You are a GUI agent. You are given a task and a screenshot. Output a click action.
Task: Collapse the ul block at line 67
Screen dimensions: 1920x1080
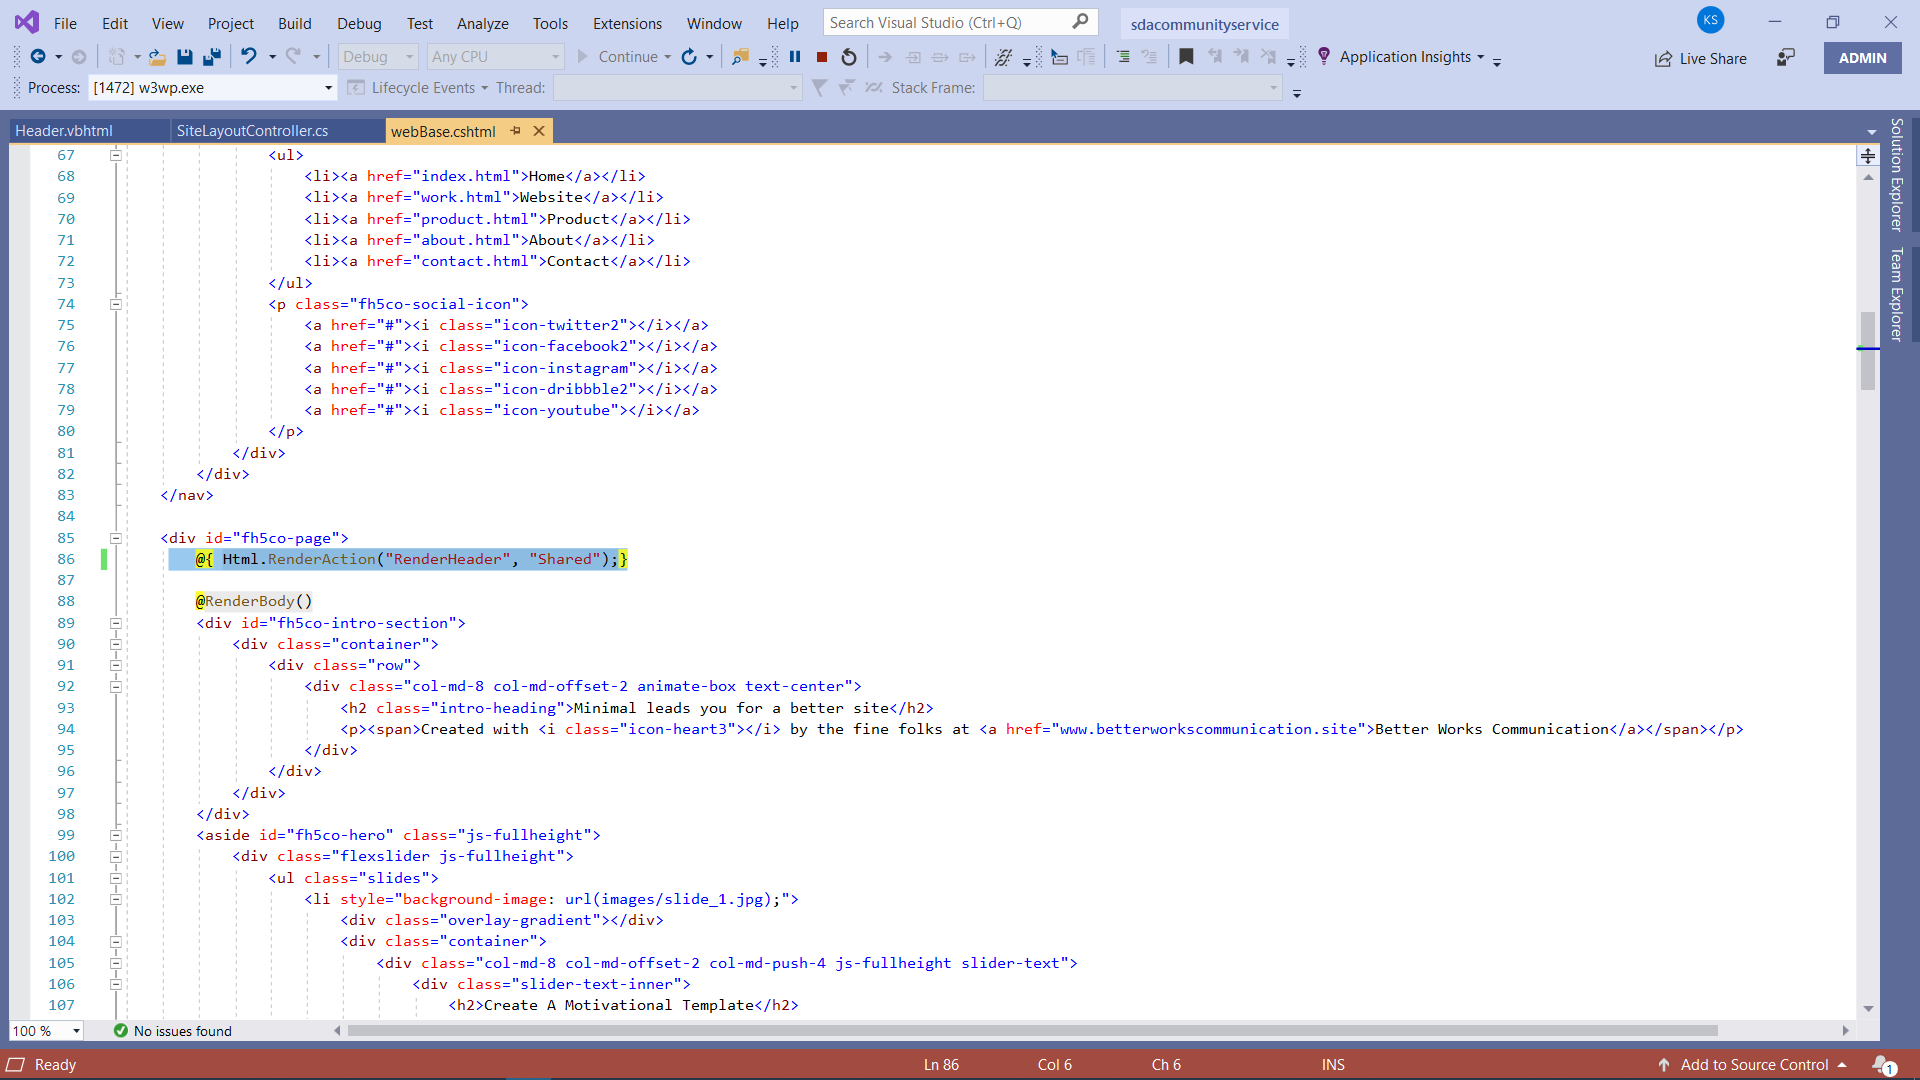tap(116, 155)
